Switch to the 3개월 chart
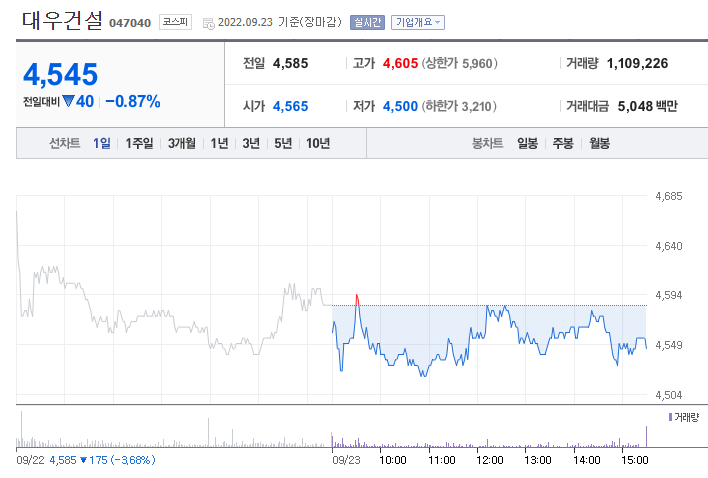Image resolution: width=708 pixels, height=478 pixels. [x=182, y=144]
